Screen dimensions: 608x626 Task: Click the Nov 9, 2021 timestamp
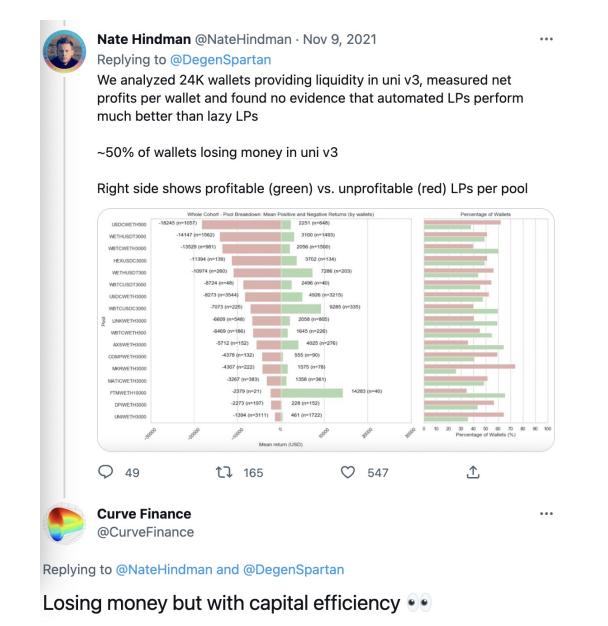tap(341, 39)
